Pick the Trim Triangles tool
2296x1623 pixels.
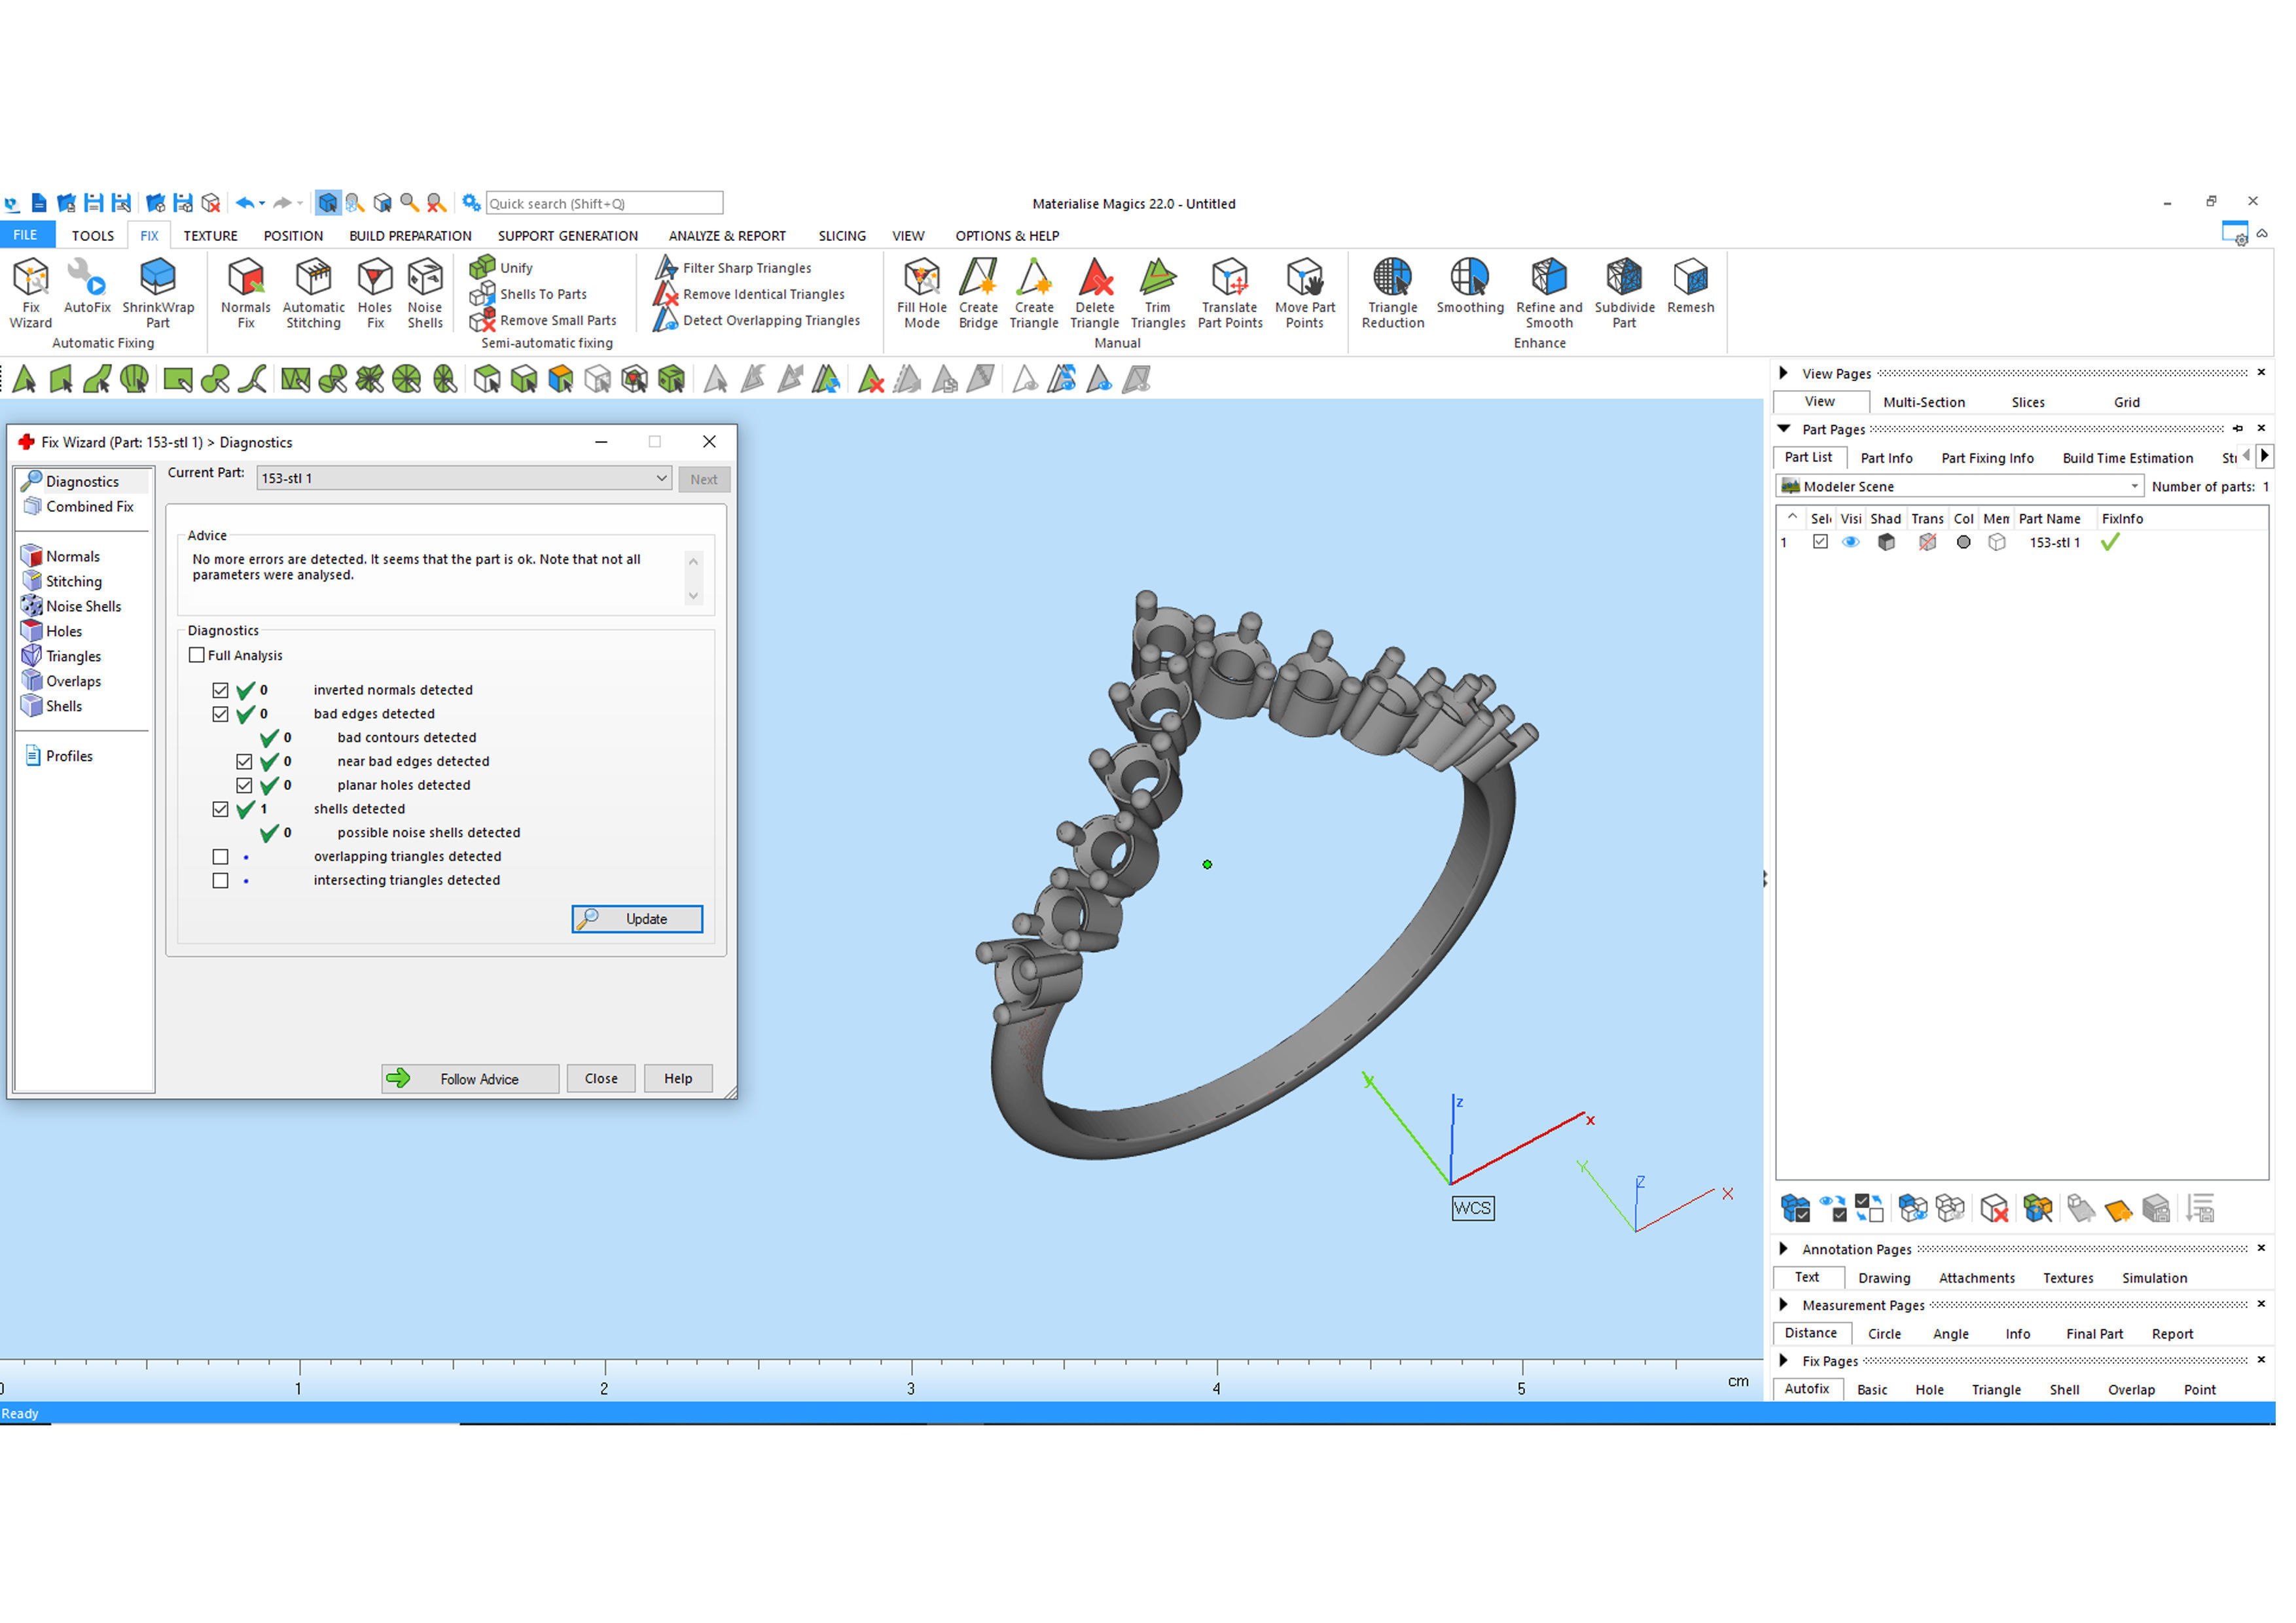pos(1158,293)
